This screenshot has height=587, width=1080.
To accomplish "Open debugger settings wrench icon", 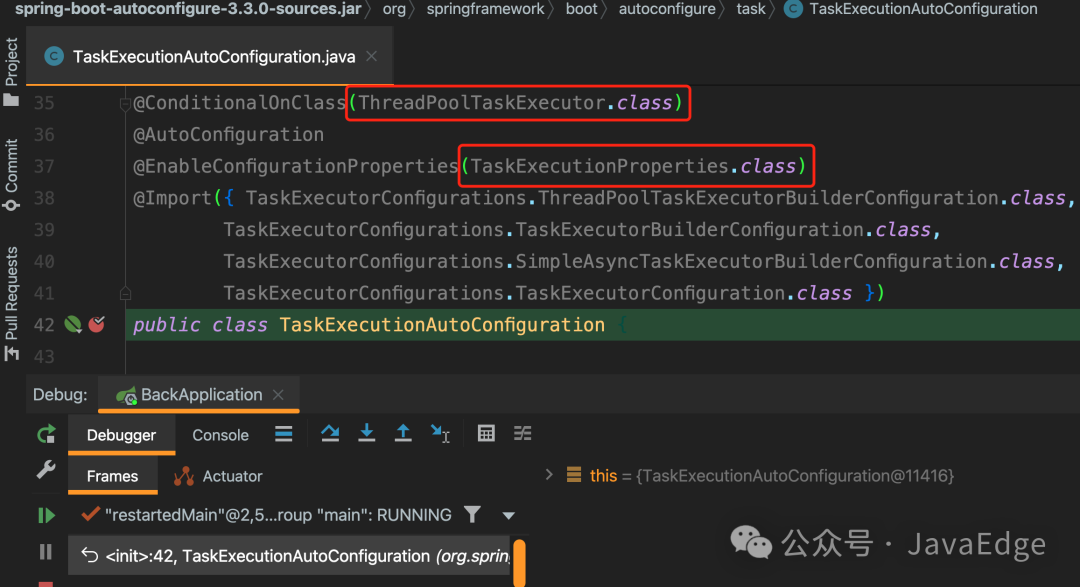I will 45,470.
